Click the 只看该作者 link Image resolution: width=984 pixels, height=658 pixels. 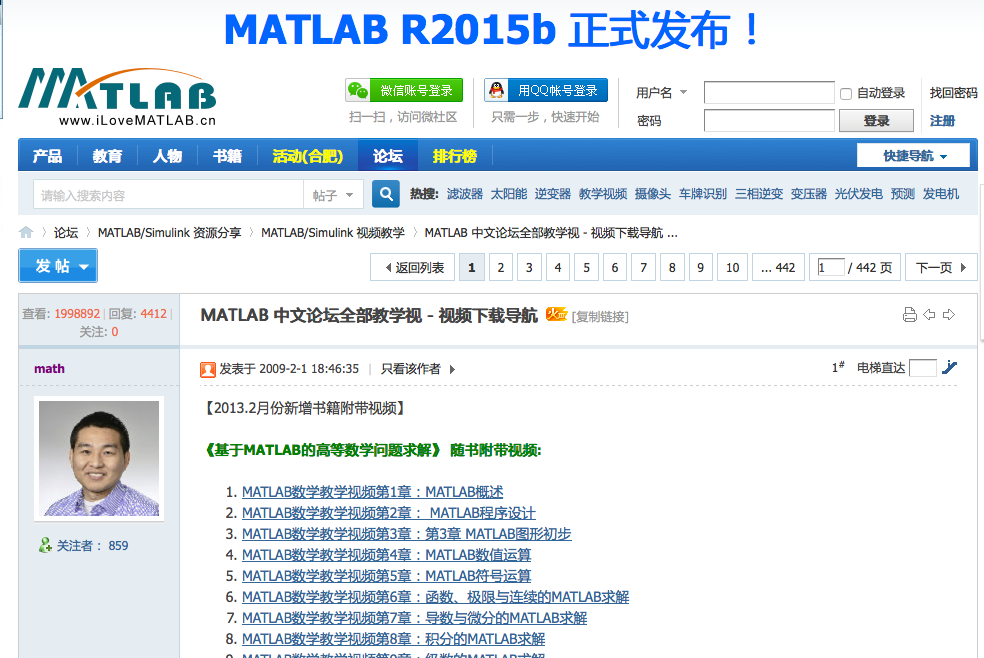click(410, 369)
